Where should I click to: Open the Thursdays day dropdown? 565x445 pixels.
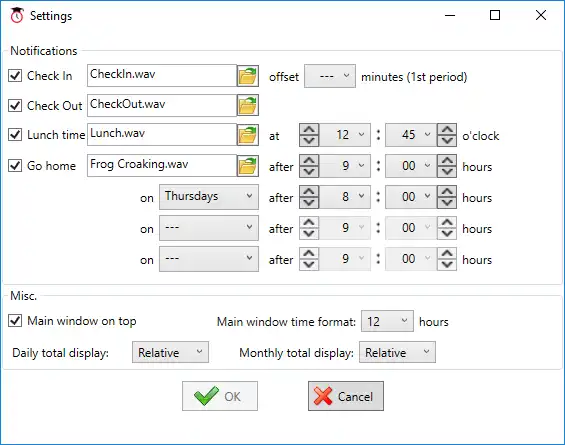pos(209,197)
